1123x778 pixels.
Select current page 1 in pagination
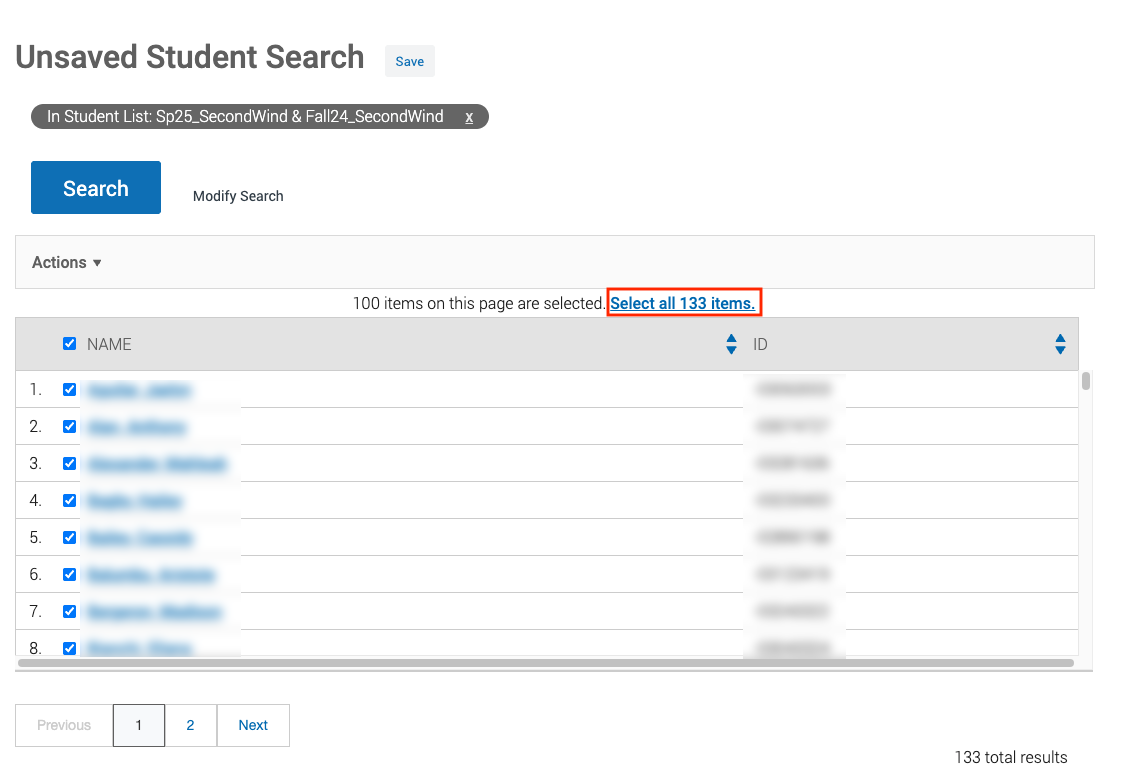(x=139, y=725)
